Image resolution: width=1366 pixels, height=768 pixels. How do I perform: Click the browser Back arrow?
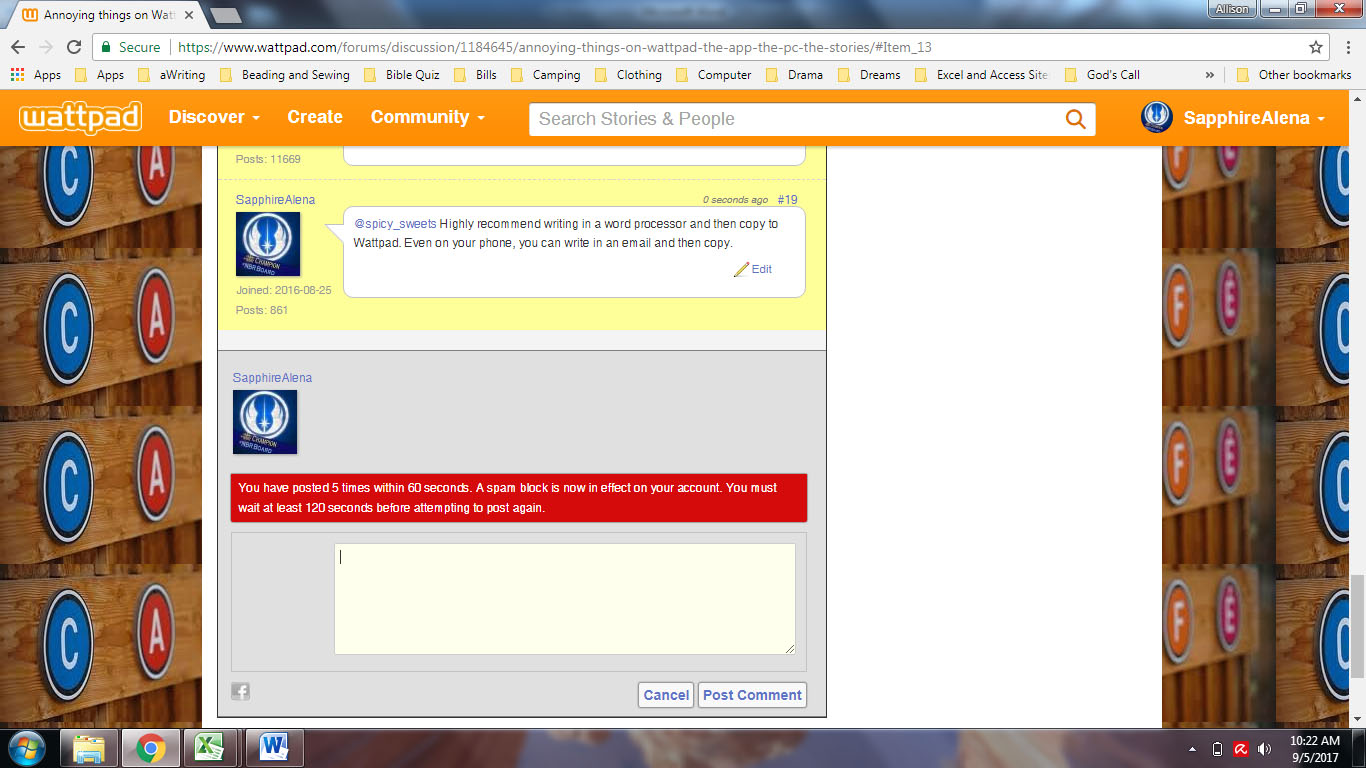point(18,47)
